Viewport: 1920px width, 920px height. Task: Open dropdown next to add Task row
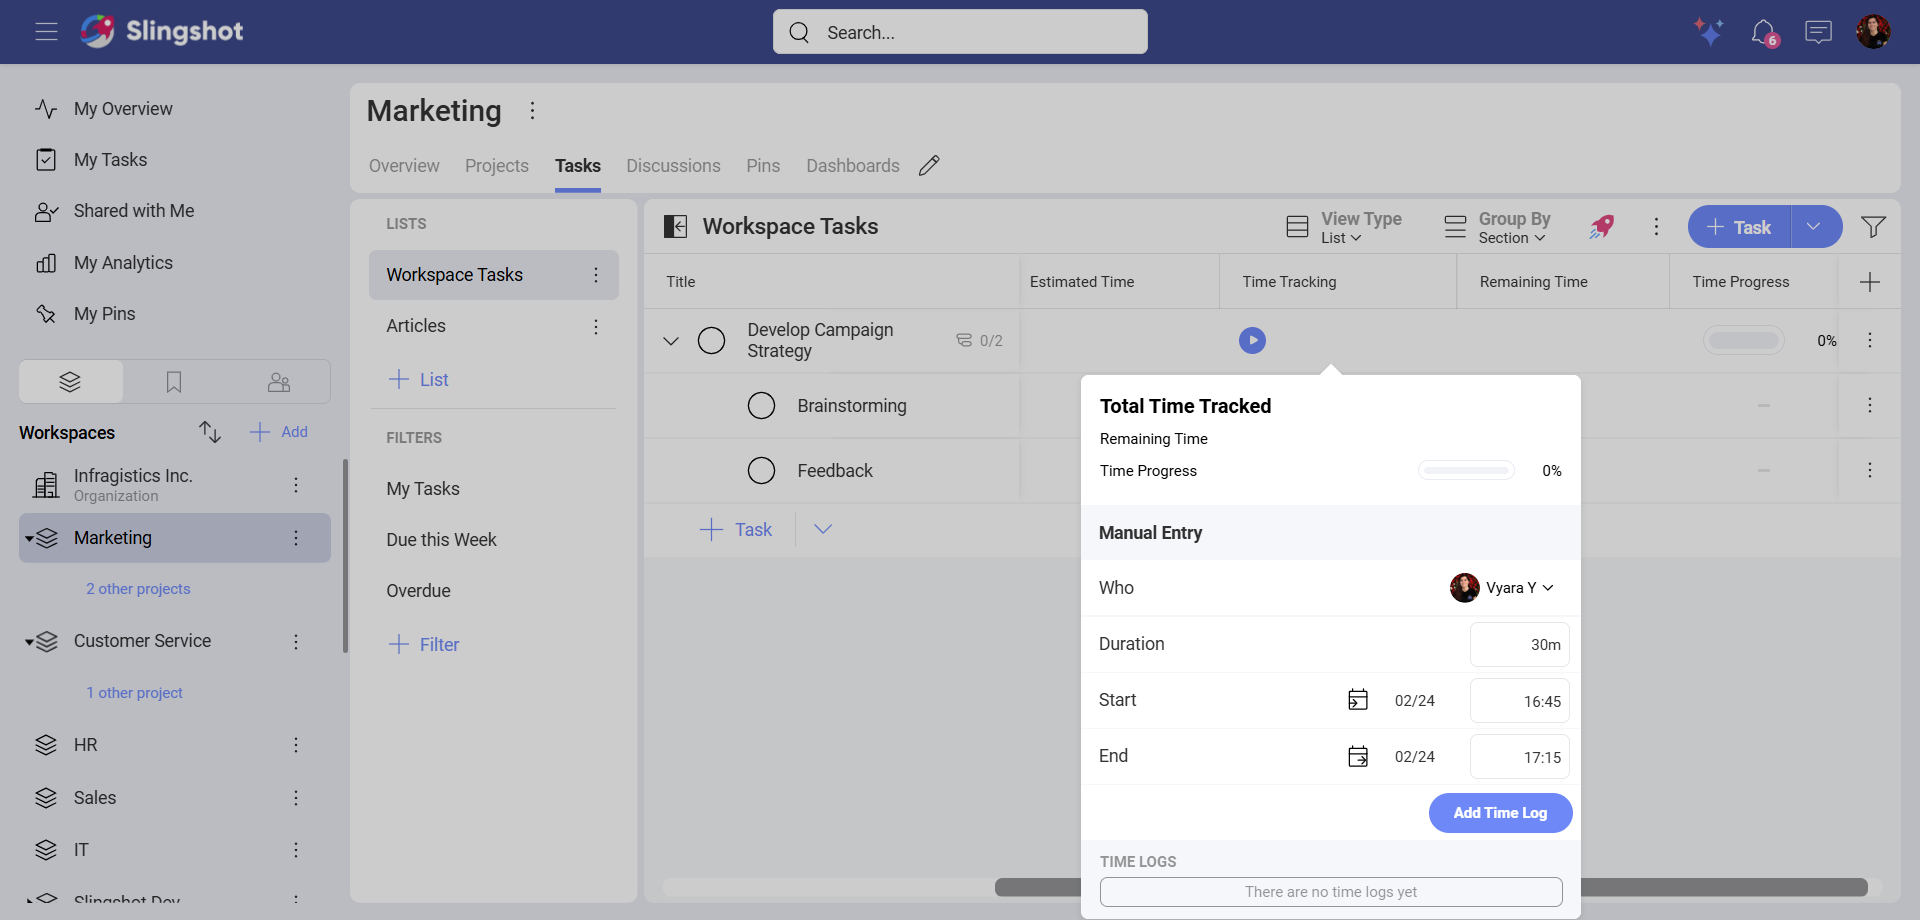point(823,529)
